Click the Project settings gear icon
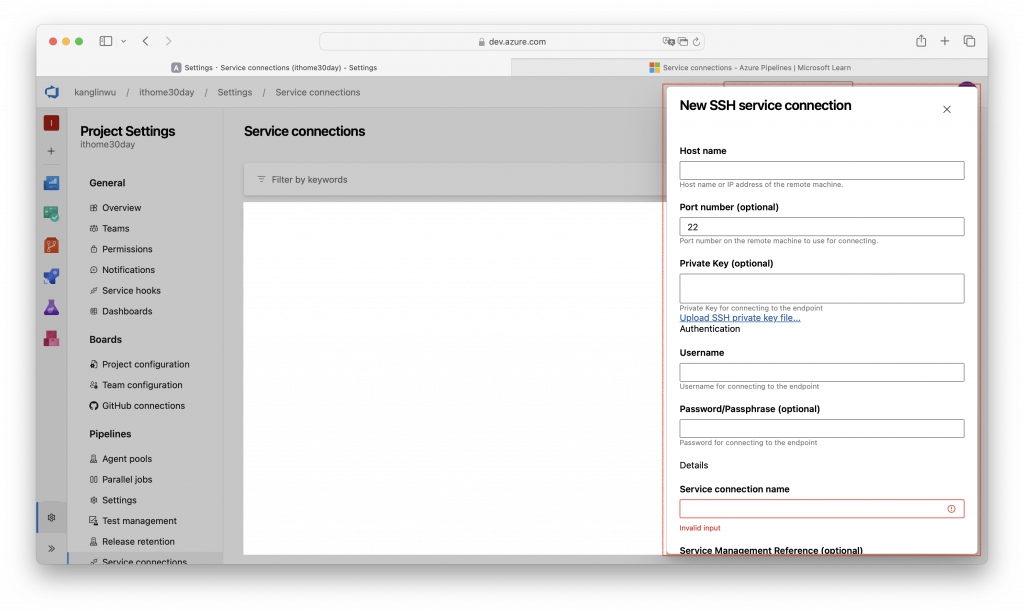The height and width of the screenshot is (612, 1024). (52, 517)
